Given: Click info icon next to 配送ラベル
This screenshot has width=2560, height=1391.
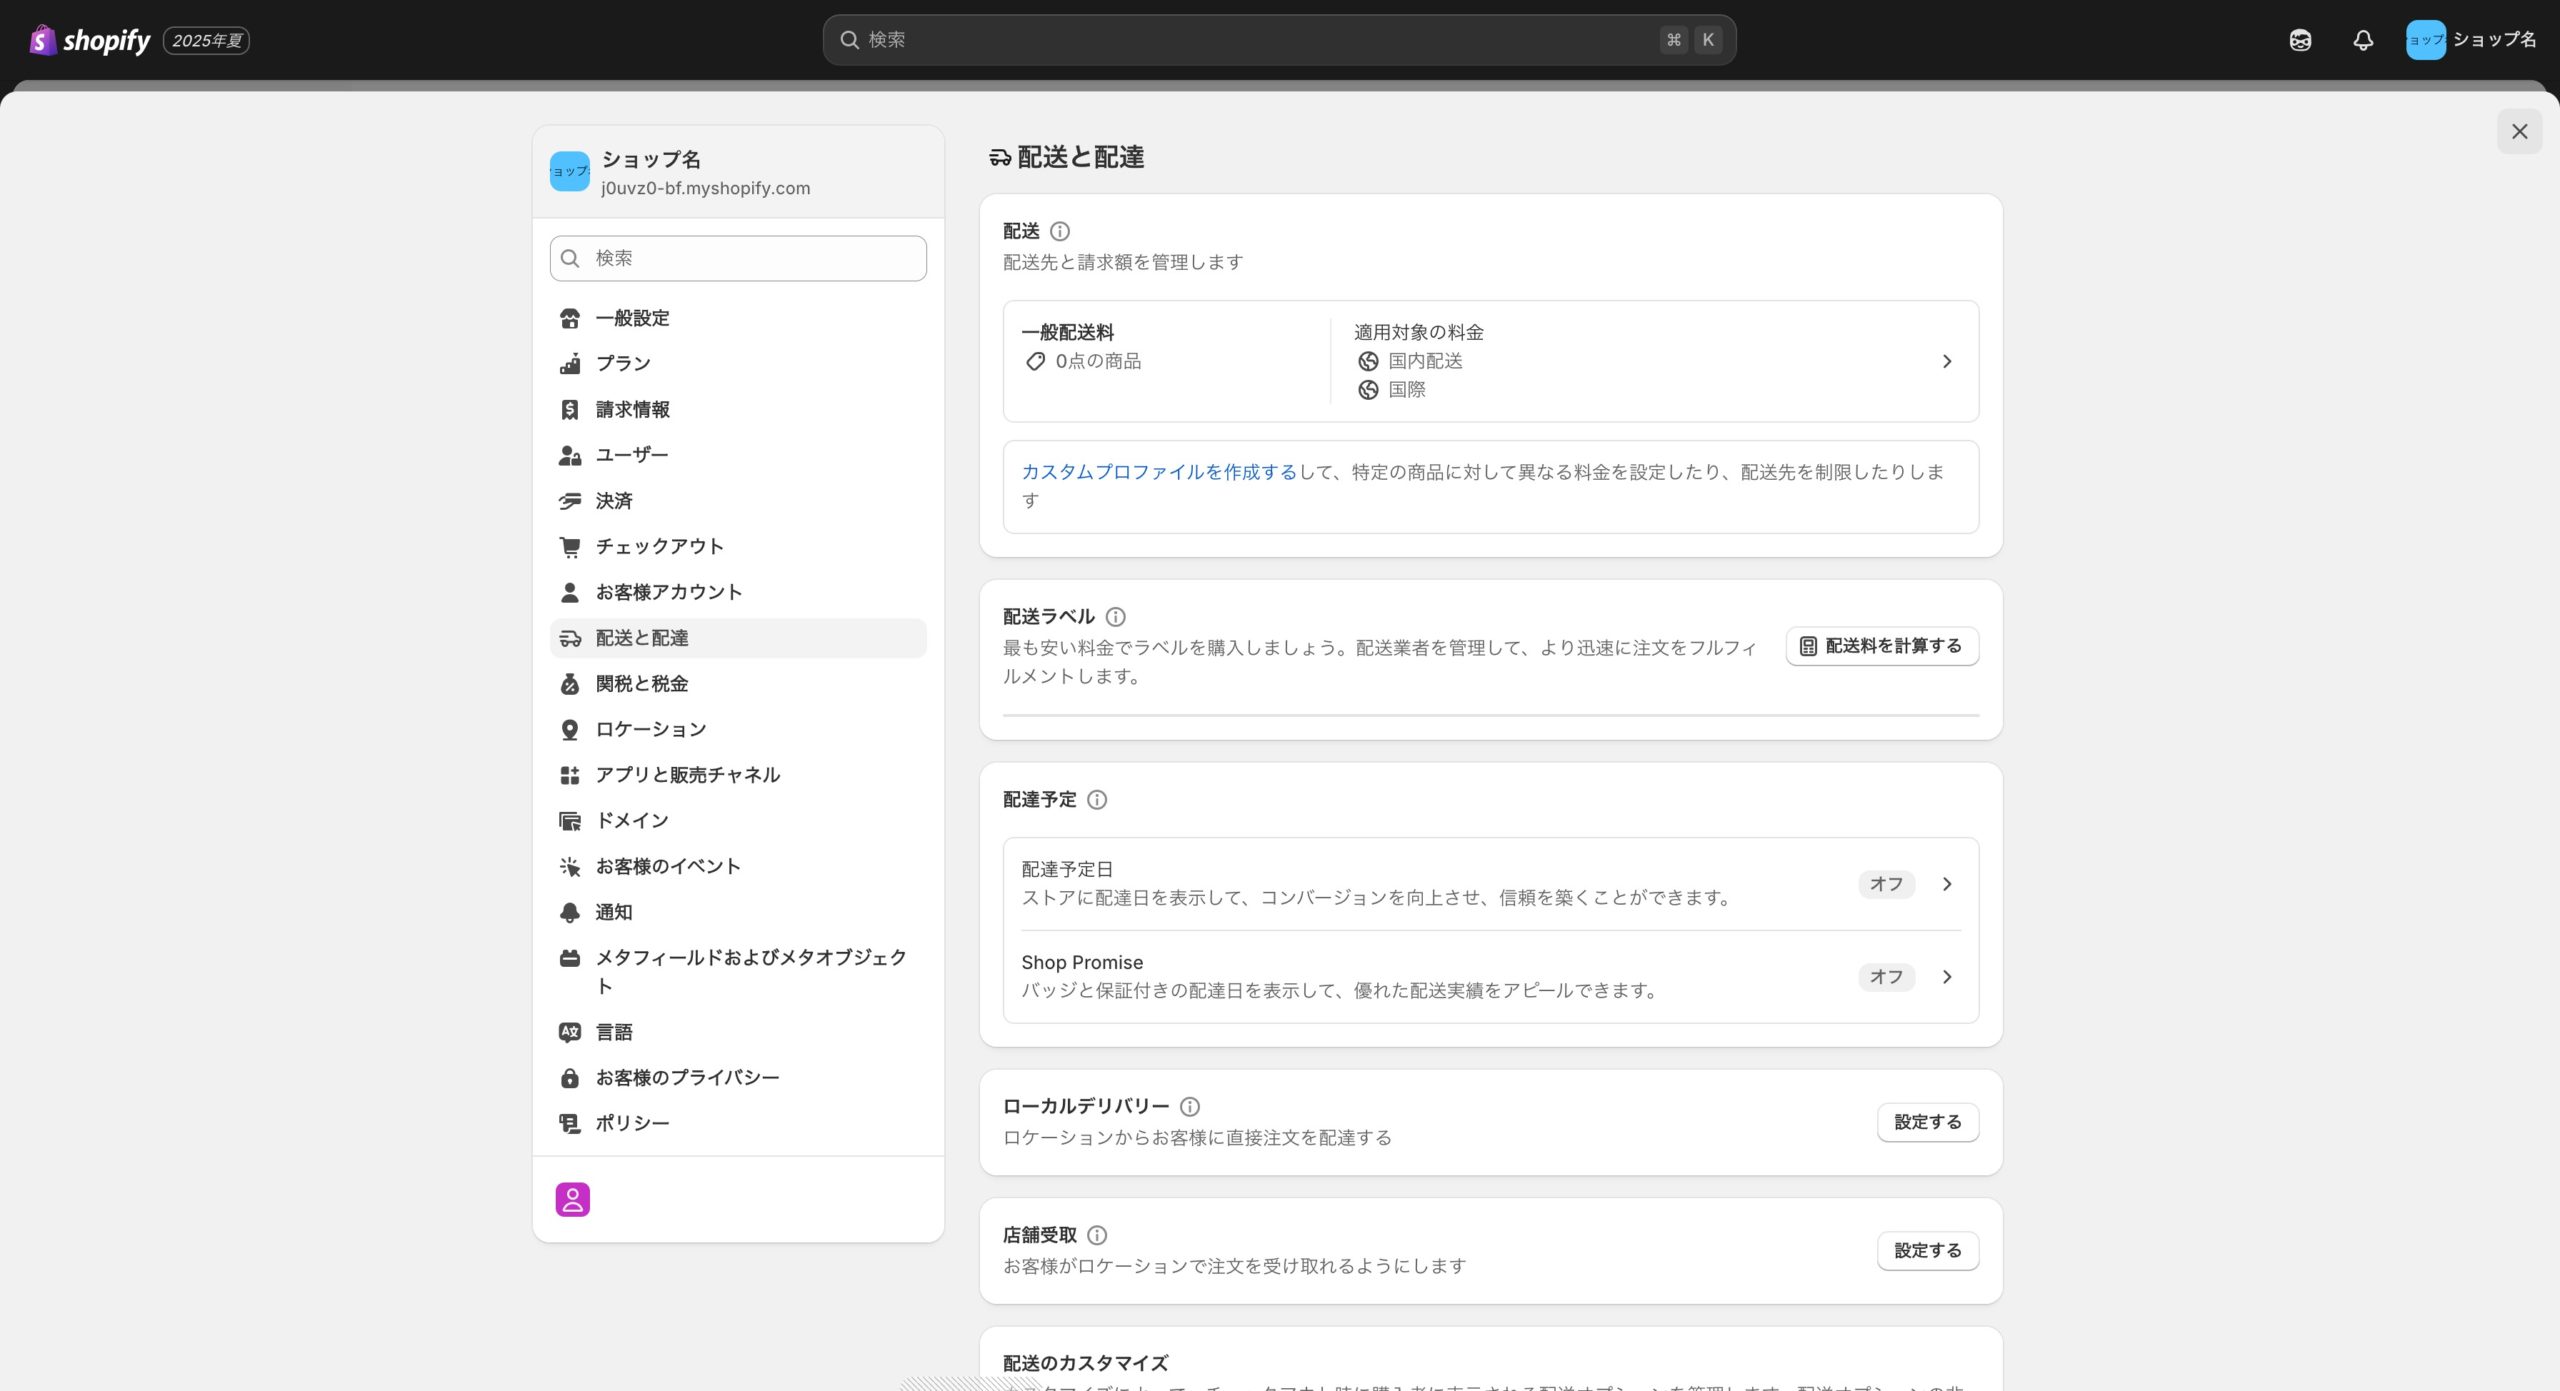Looking at the screenshot, I should pos(1115,617).
